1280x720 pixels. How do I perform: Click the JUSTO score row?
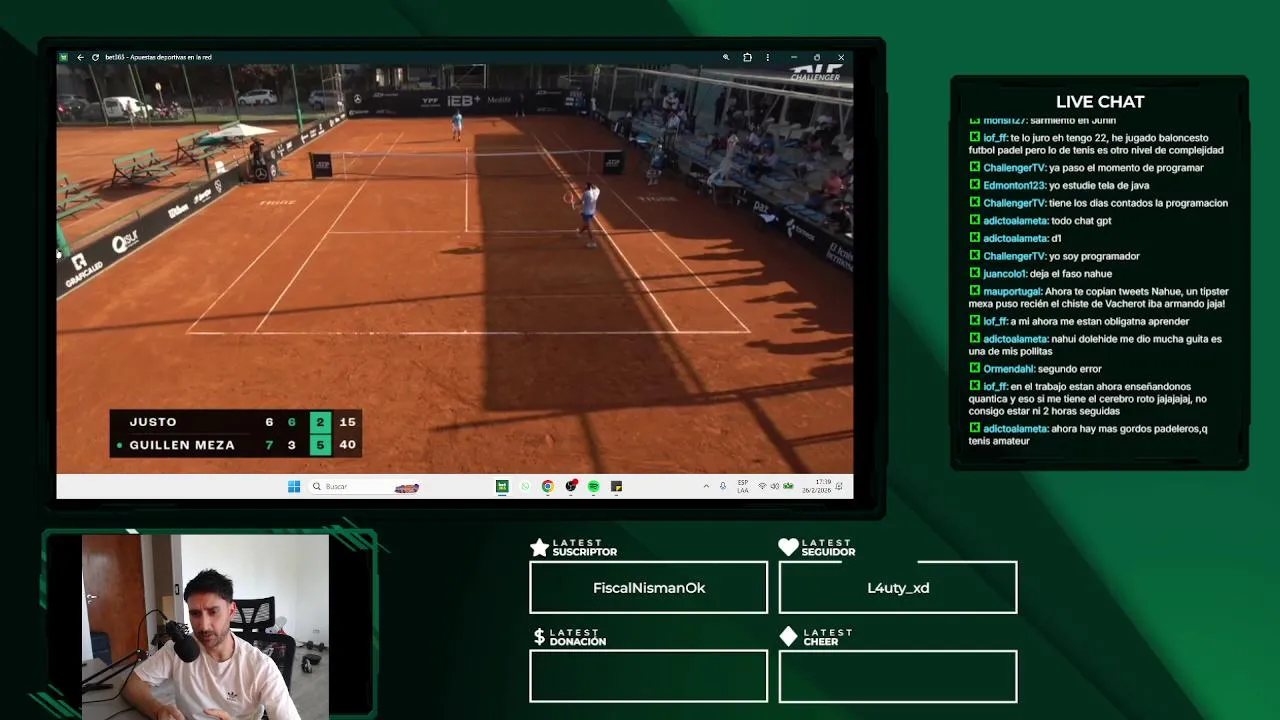[x=236, y=422]
